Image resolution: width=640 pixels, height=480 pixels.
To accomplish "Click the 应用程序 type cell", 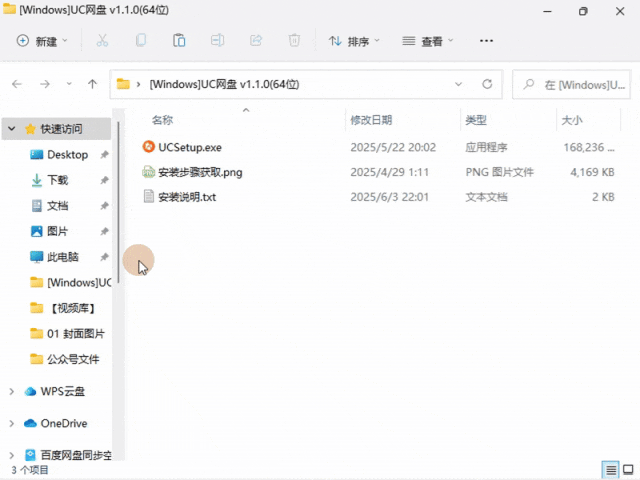I will [486, 147].
